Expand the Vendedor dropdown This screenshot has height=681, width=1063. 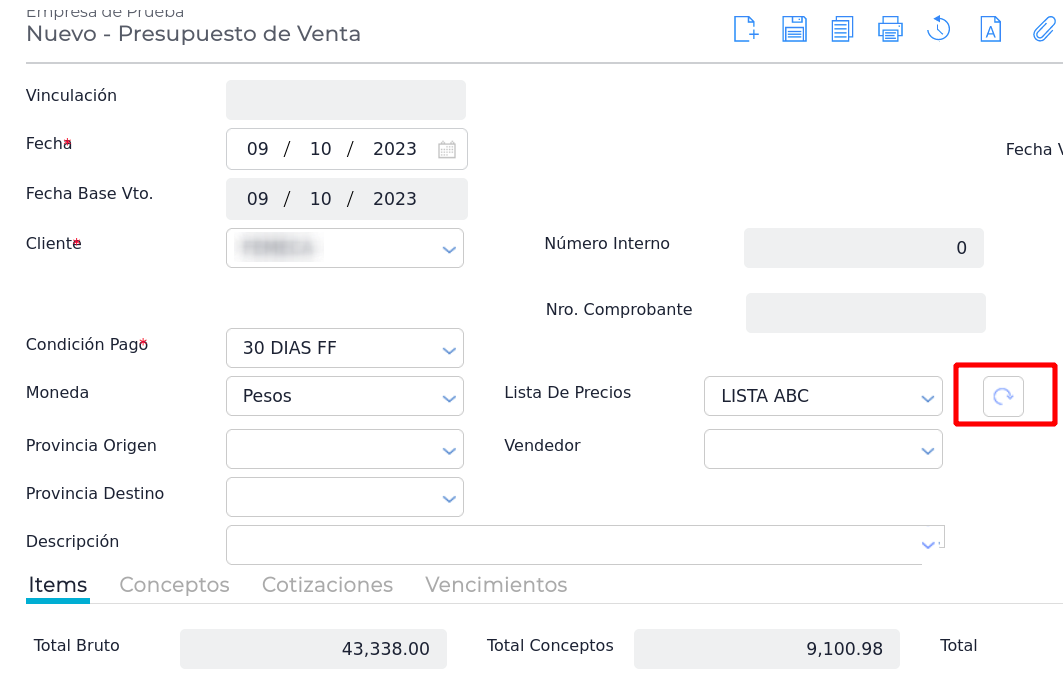click(x=927, y=450)
